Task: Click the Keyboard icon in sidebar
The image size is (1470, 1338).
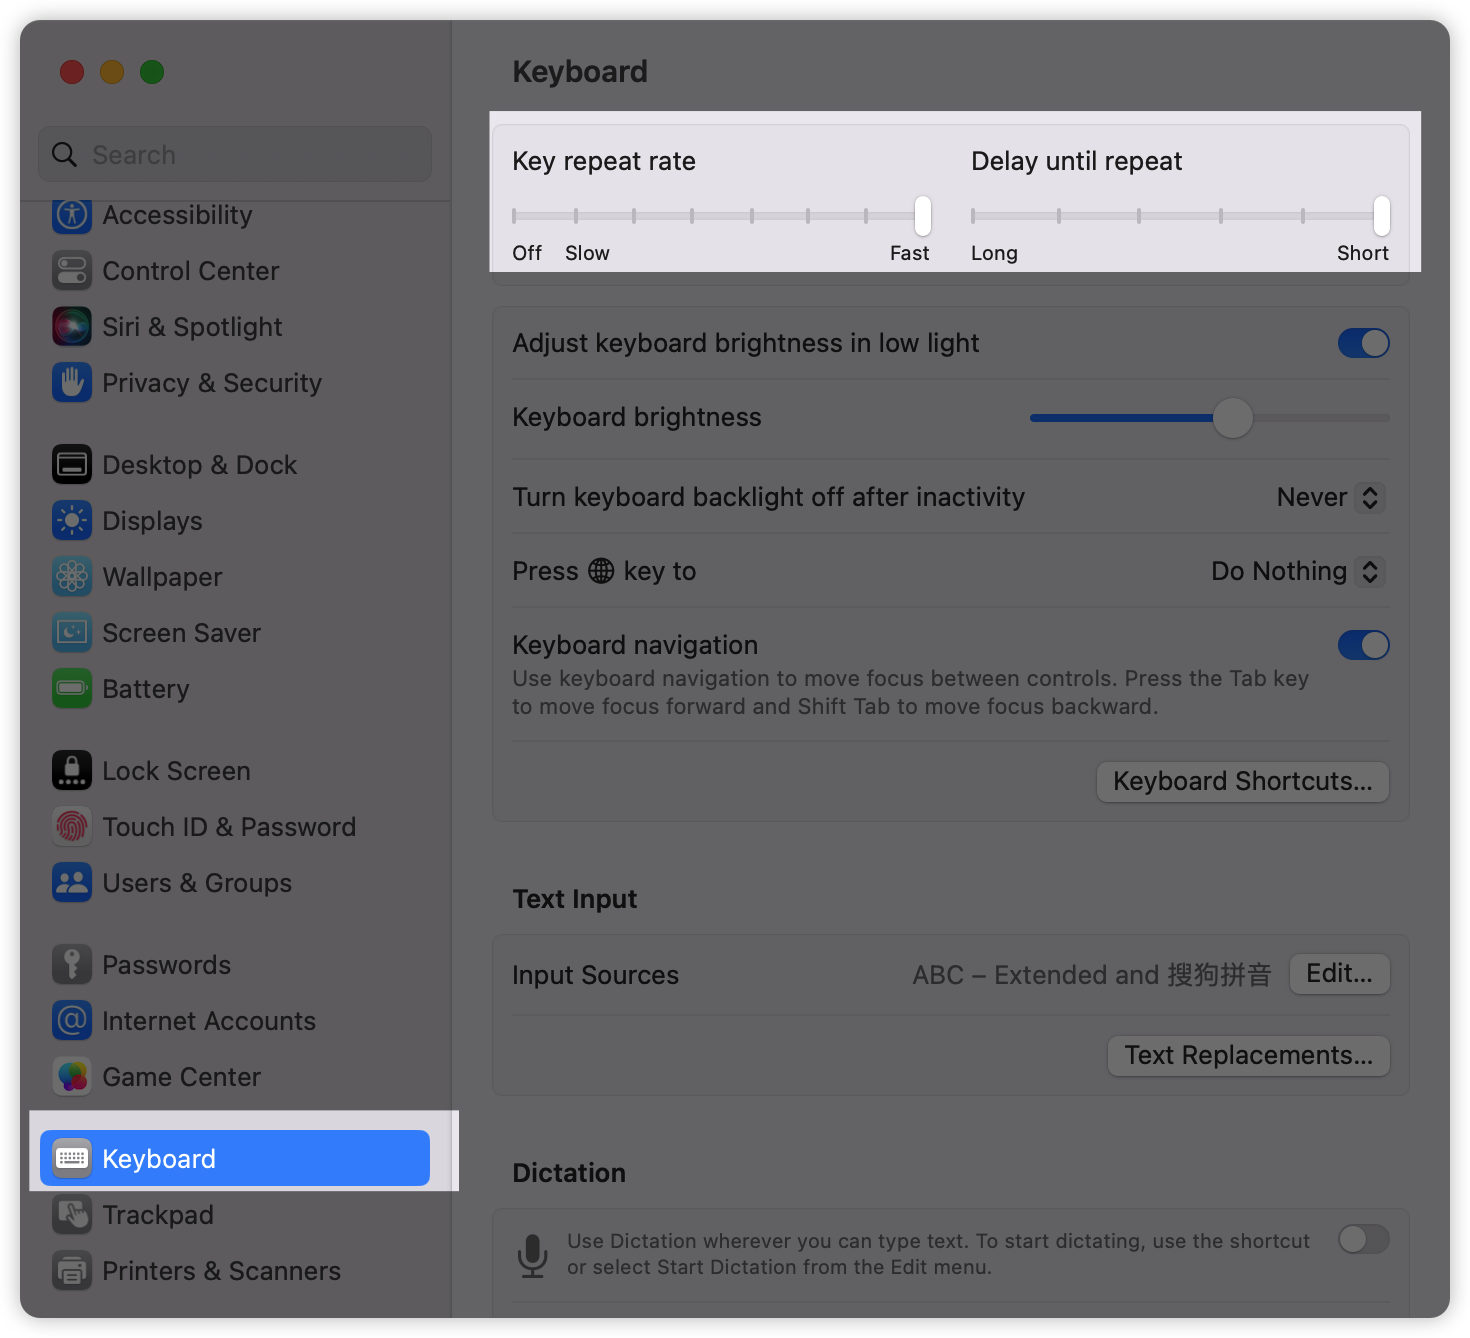Action: click(x=72, y=1159)
